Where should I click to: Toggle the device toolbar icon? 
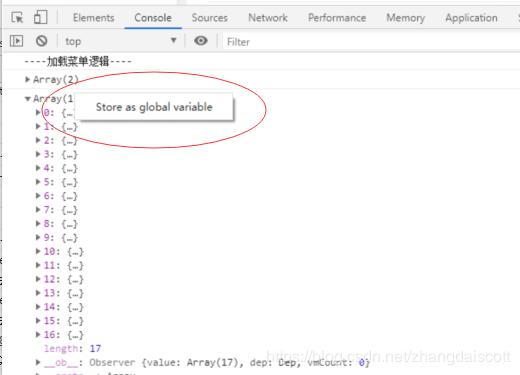pos(41,17)
